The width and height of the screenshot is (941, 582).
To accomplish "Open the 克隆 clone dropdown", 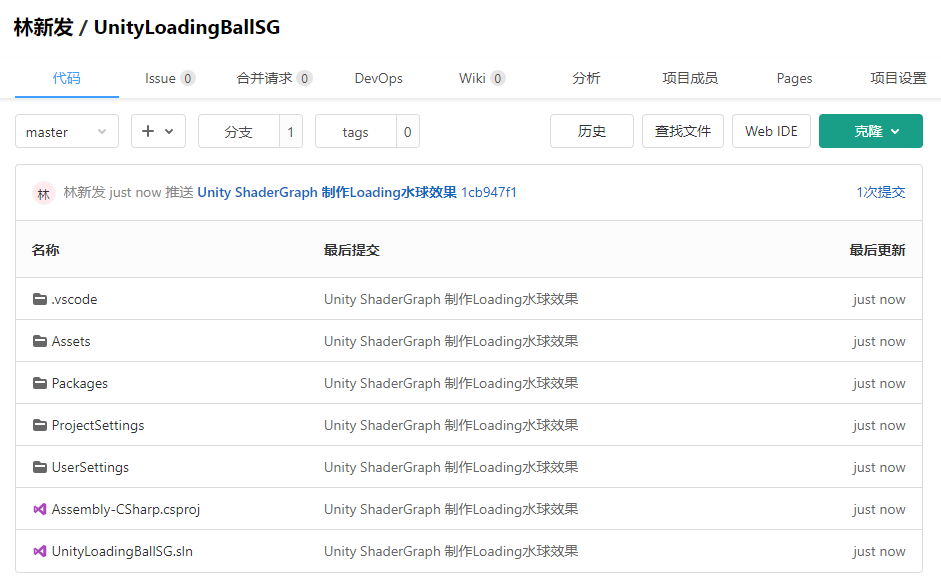I will coord(870,131).
